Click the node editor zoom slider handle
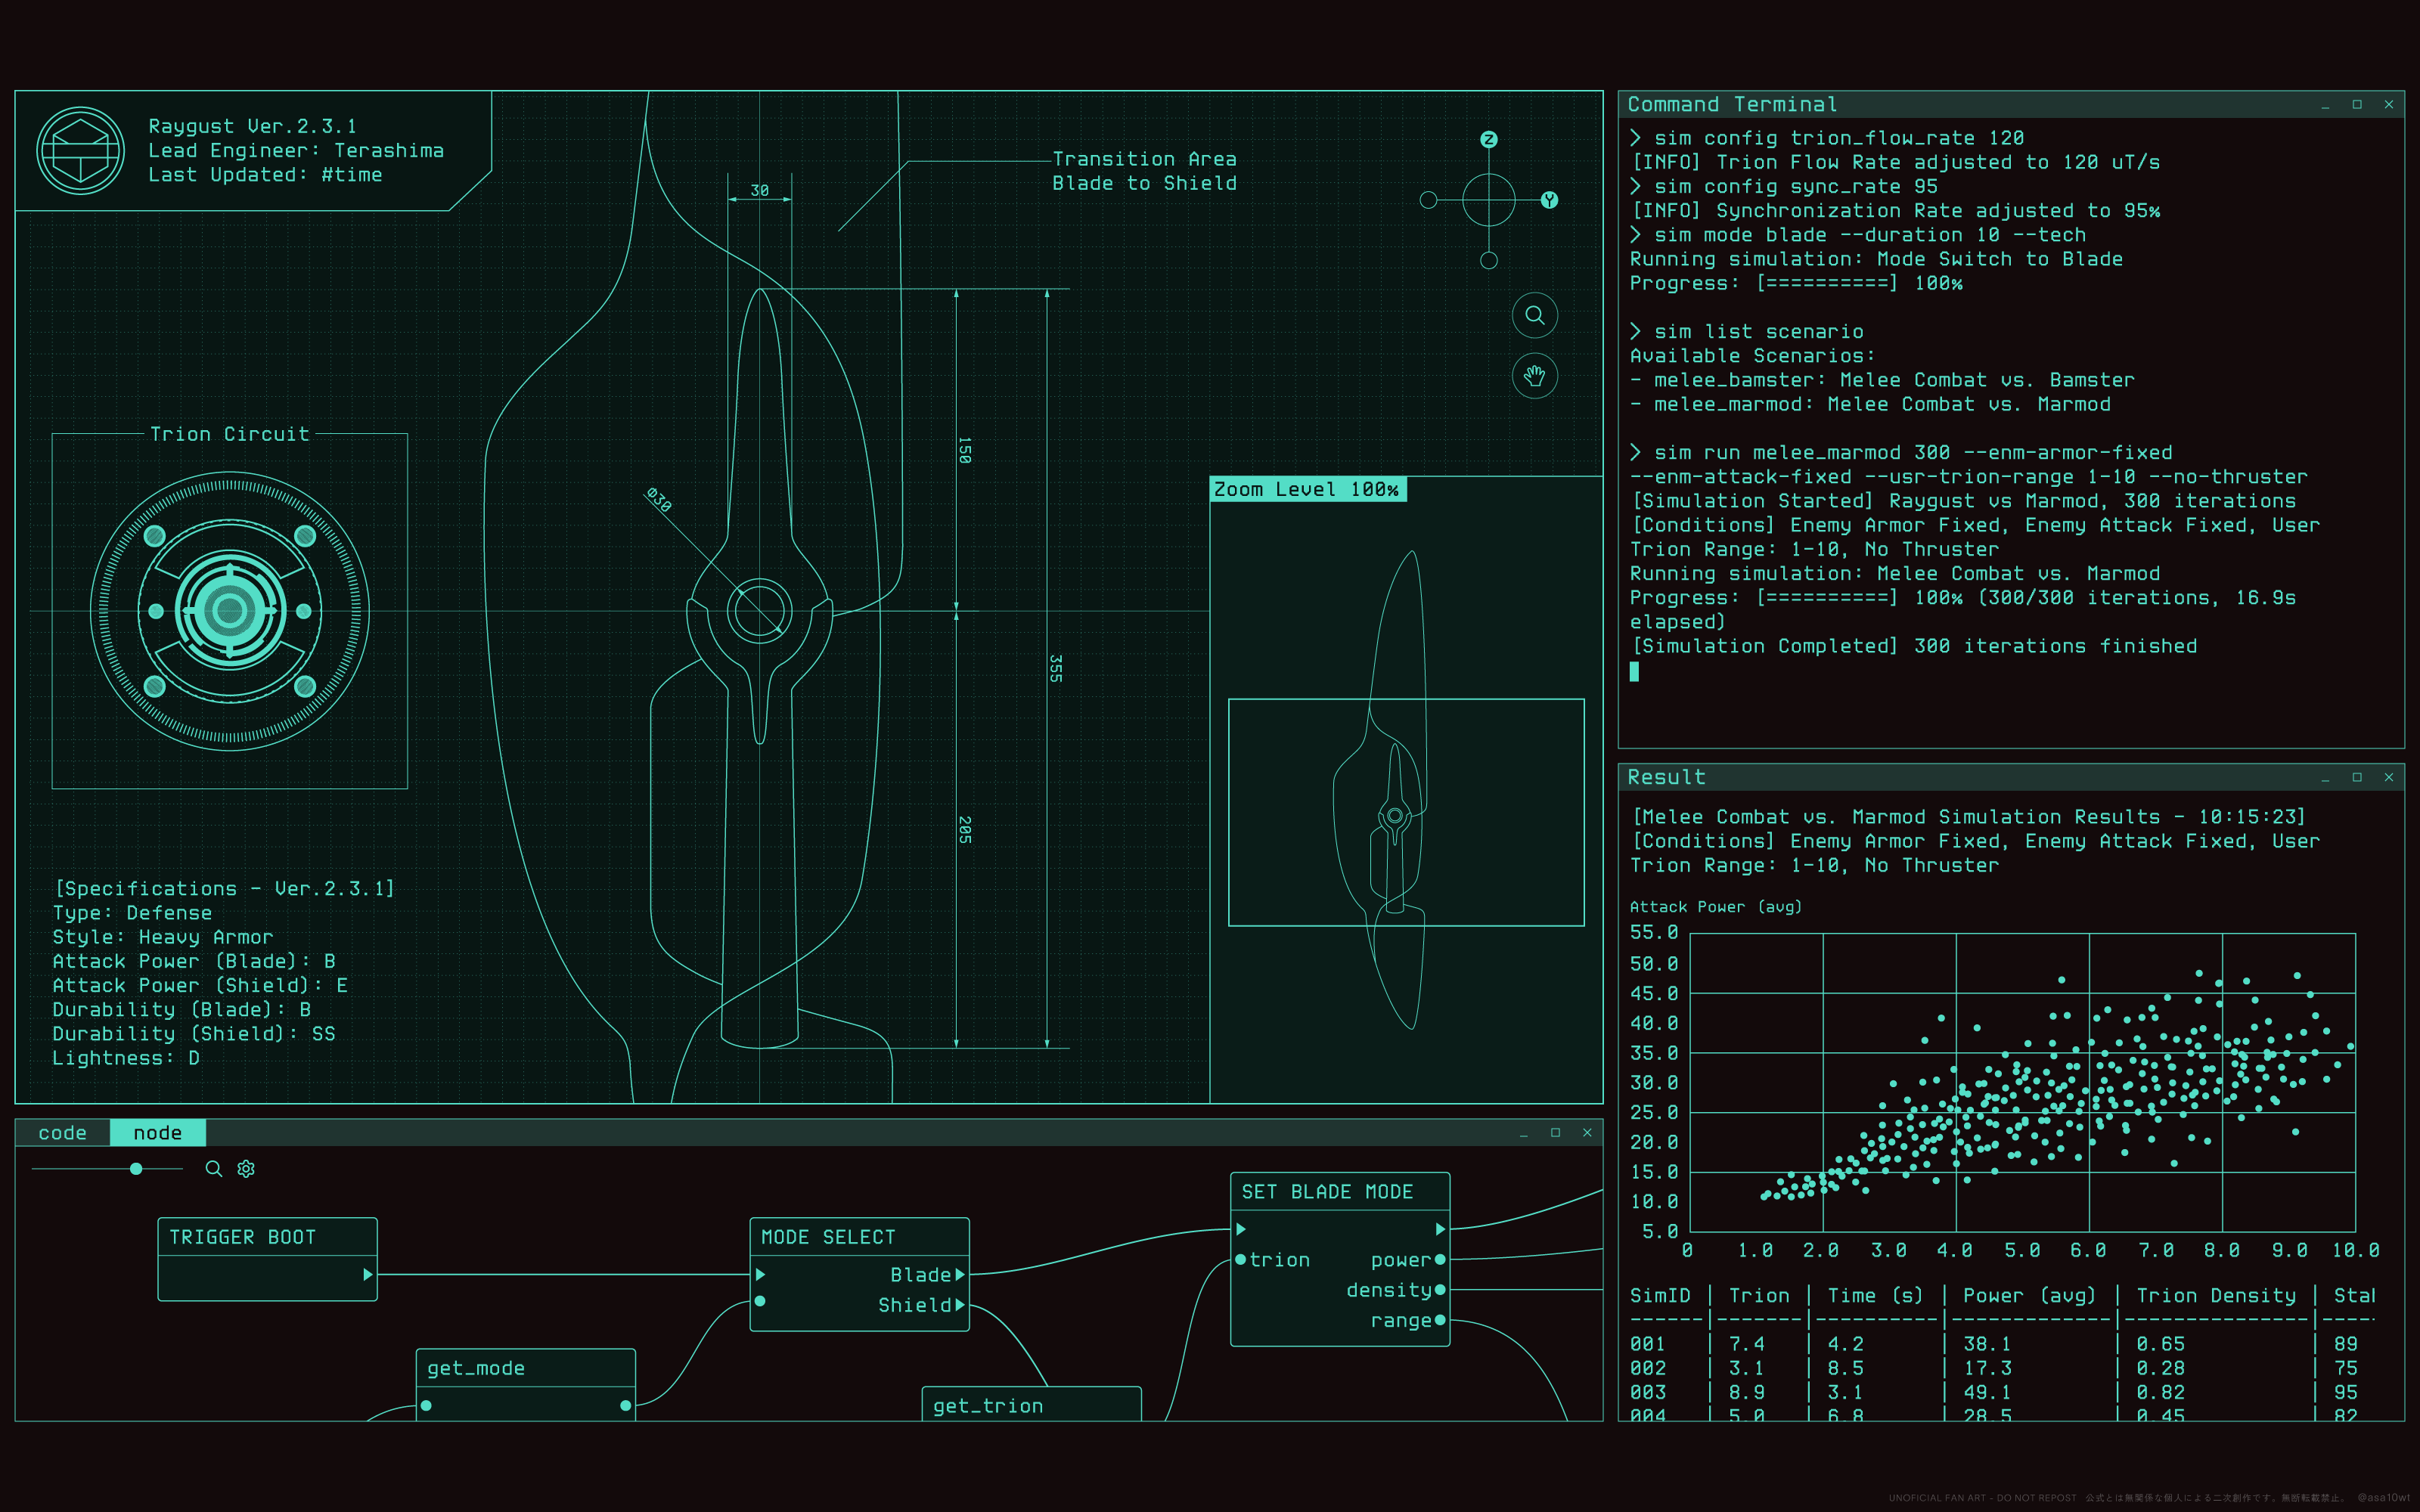The image size is (2420, 1512). pos(136,1168)
